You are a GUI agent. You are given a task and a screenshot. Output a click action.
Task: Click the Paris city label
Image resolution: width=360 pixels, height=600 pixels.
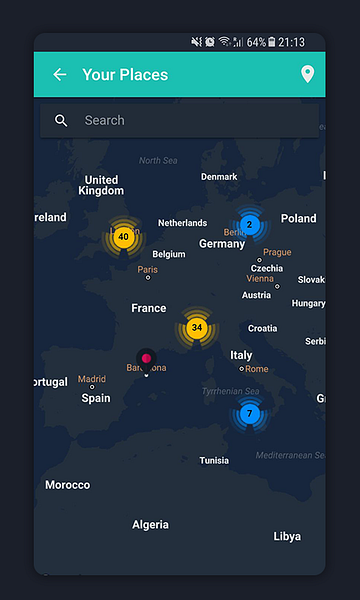click(x=148, y=269)
